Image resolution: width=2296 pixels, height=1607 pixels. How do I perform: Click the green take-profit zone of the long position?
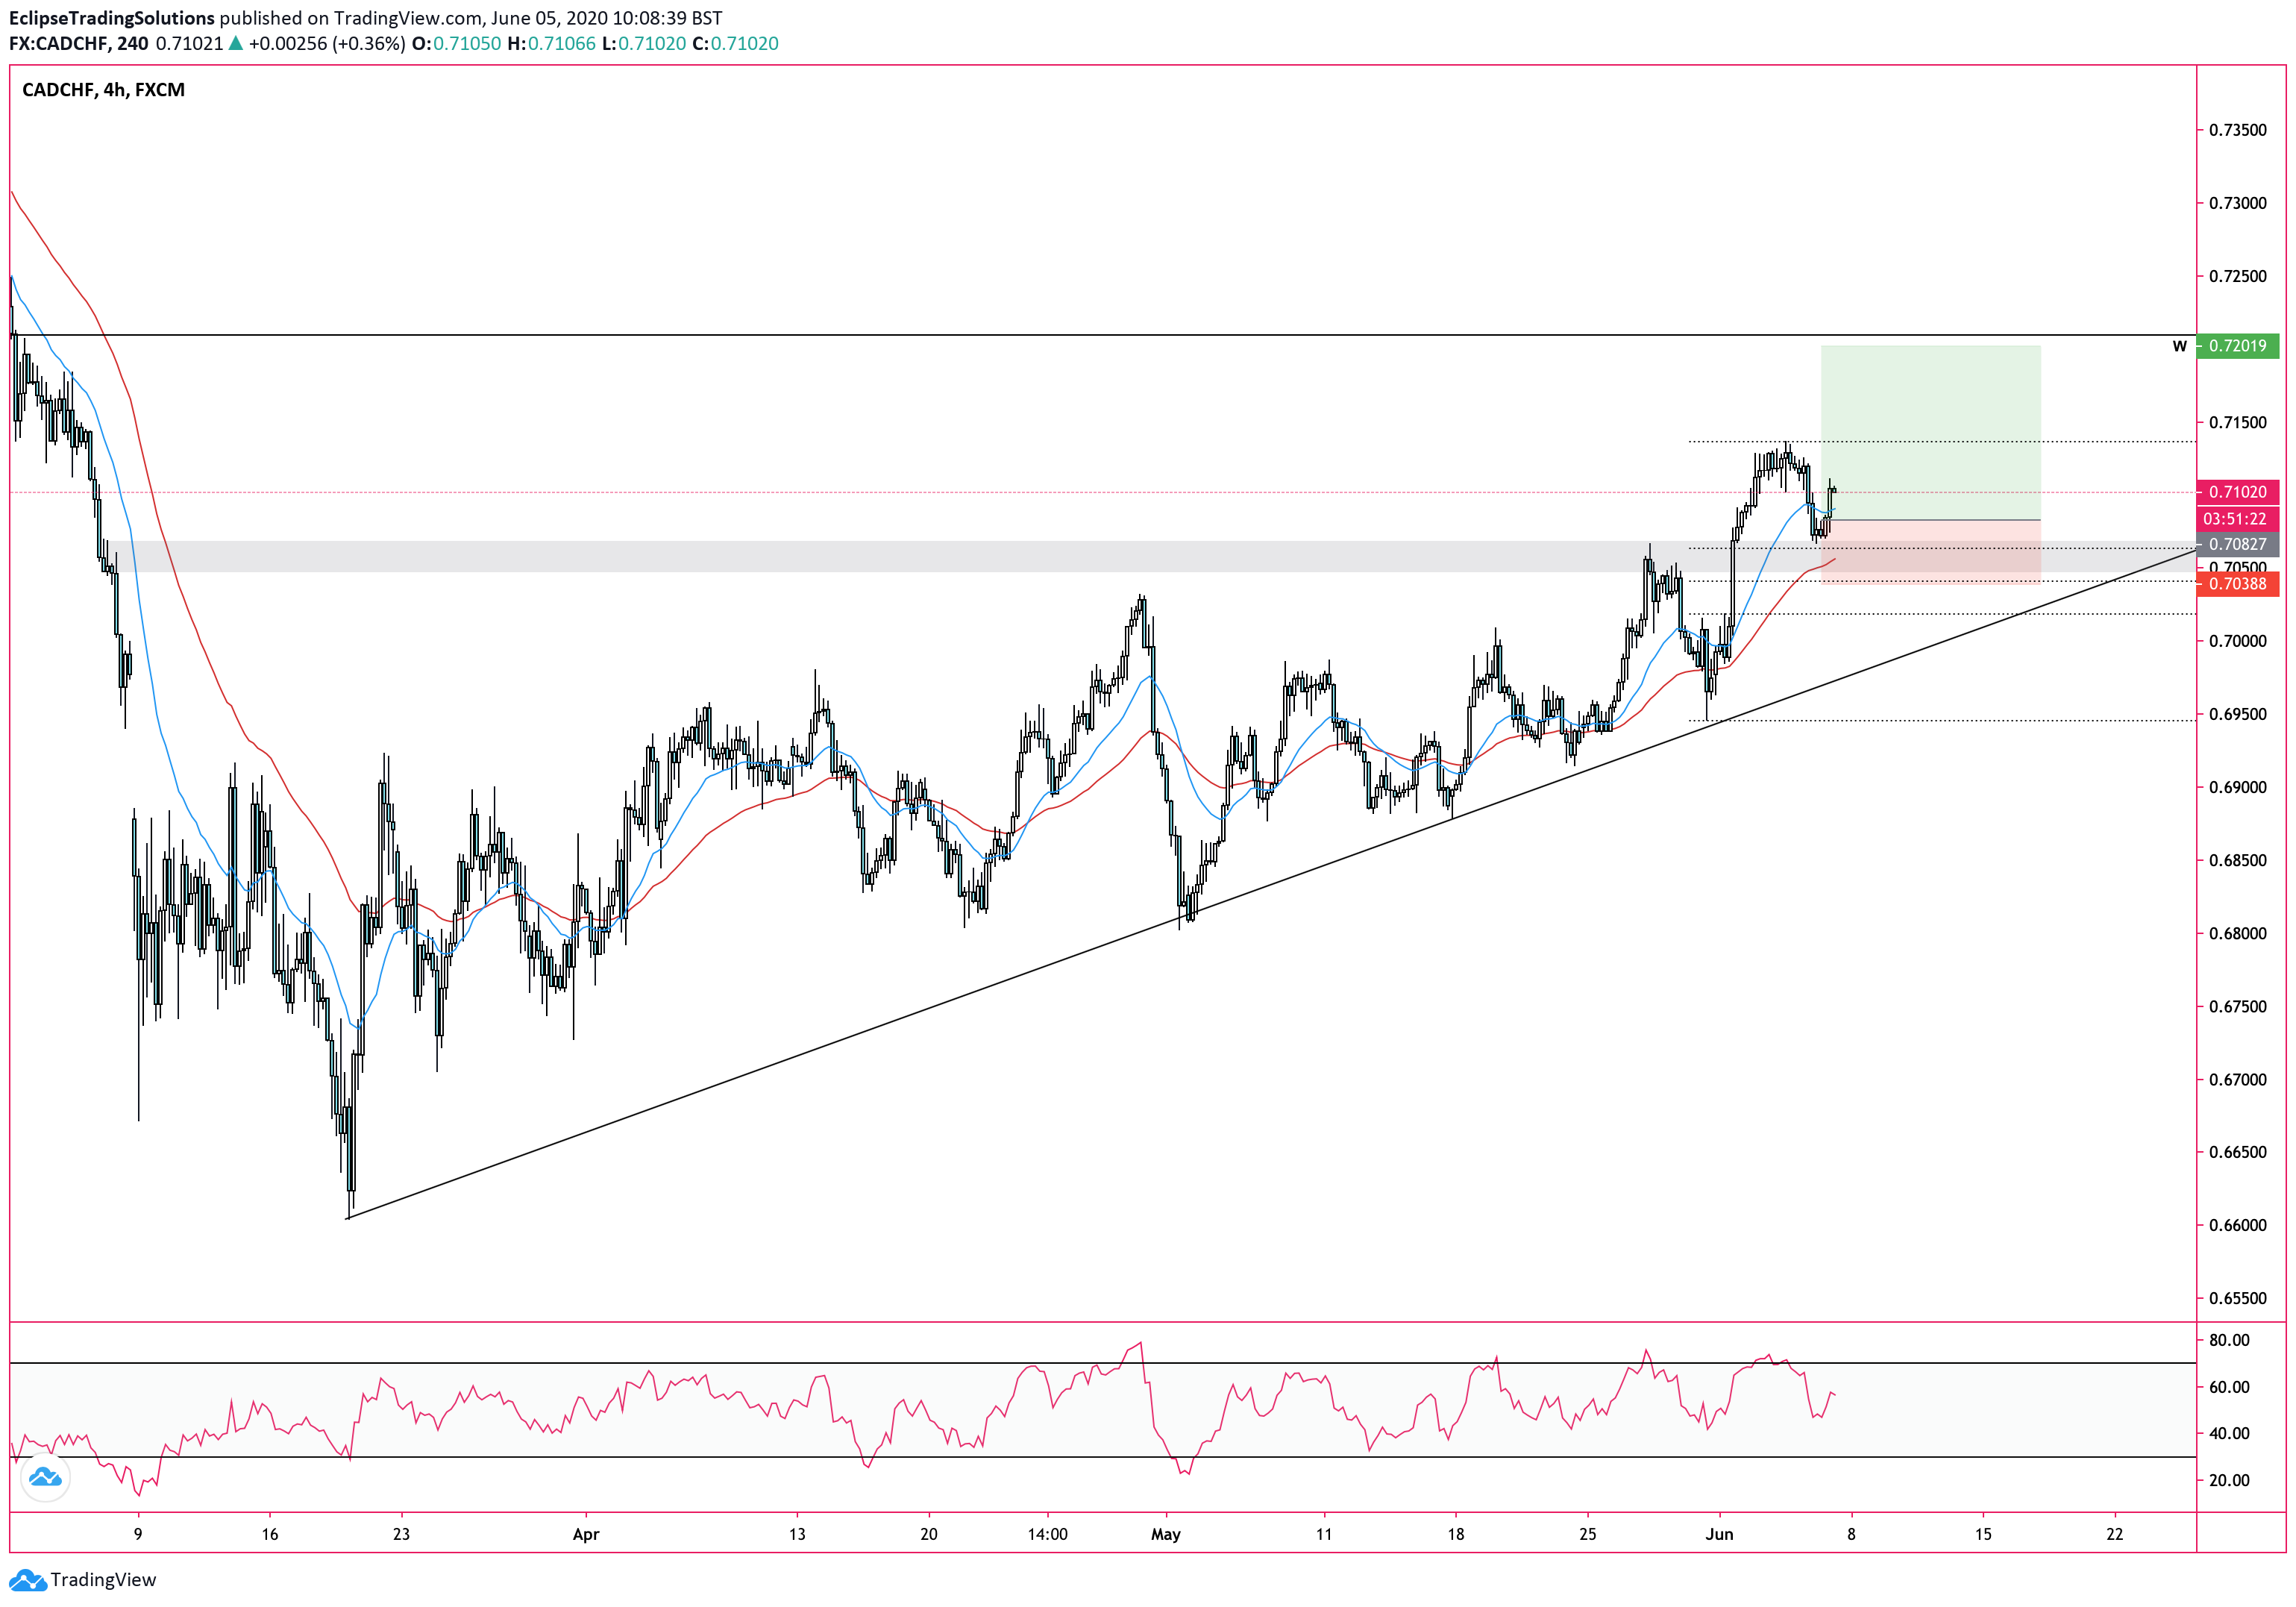point(1930,432)
